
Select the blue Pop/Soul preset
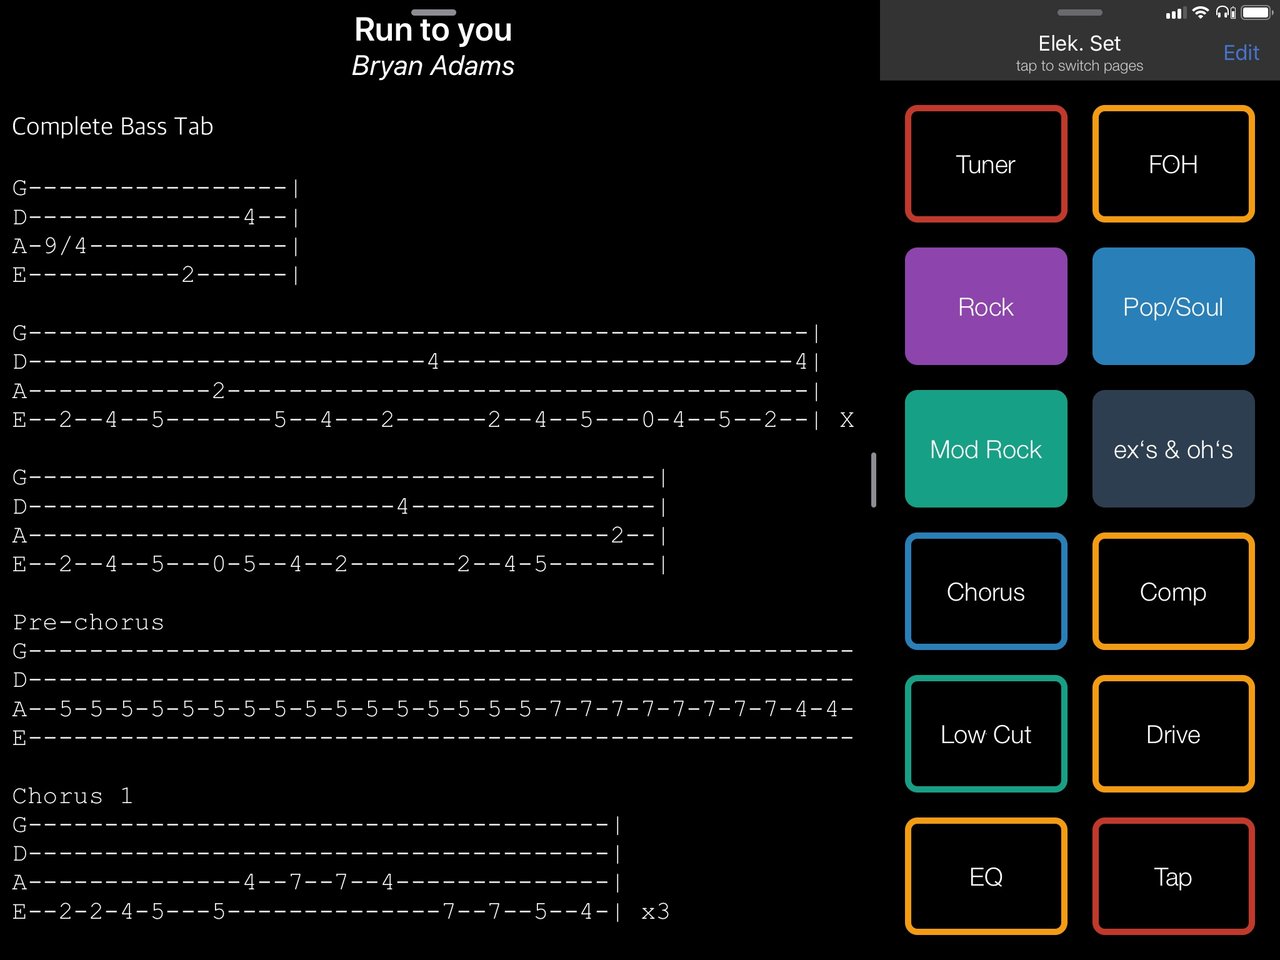[1173, 306]
